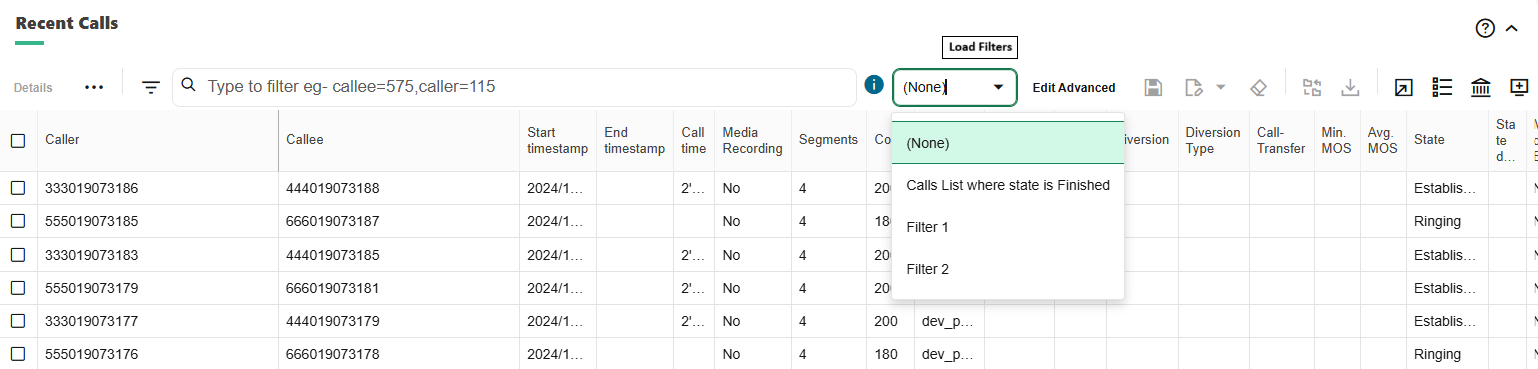Click callee cell 666019073187
This screenshot has width=1538, height=369.
pyautogui.click(x=398, y=221)
